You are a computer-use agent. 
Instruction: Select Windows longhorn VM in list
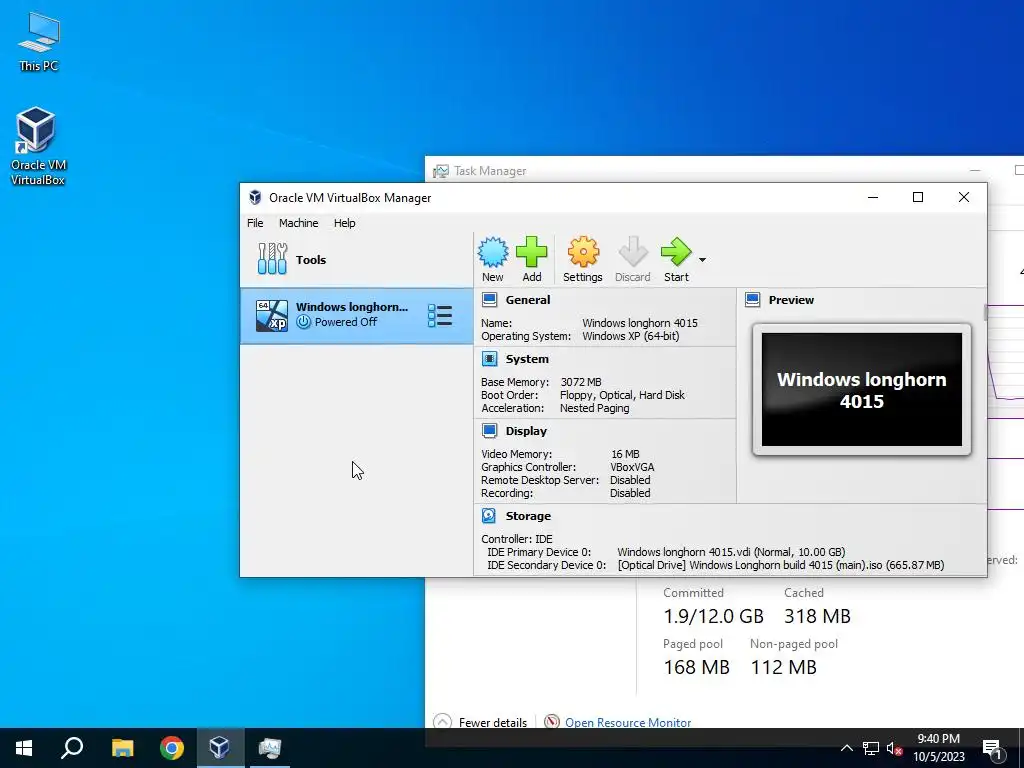tap(357, 315)
